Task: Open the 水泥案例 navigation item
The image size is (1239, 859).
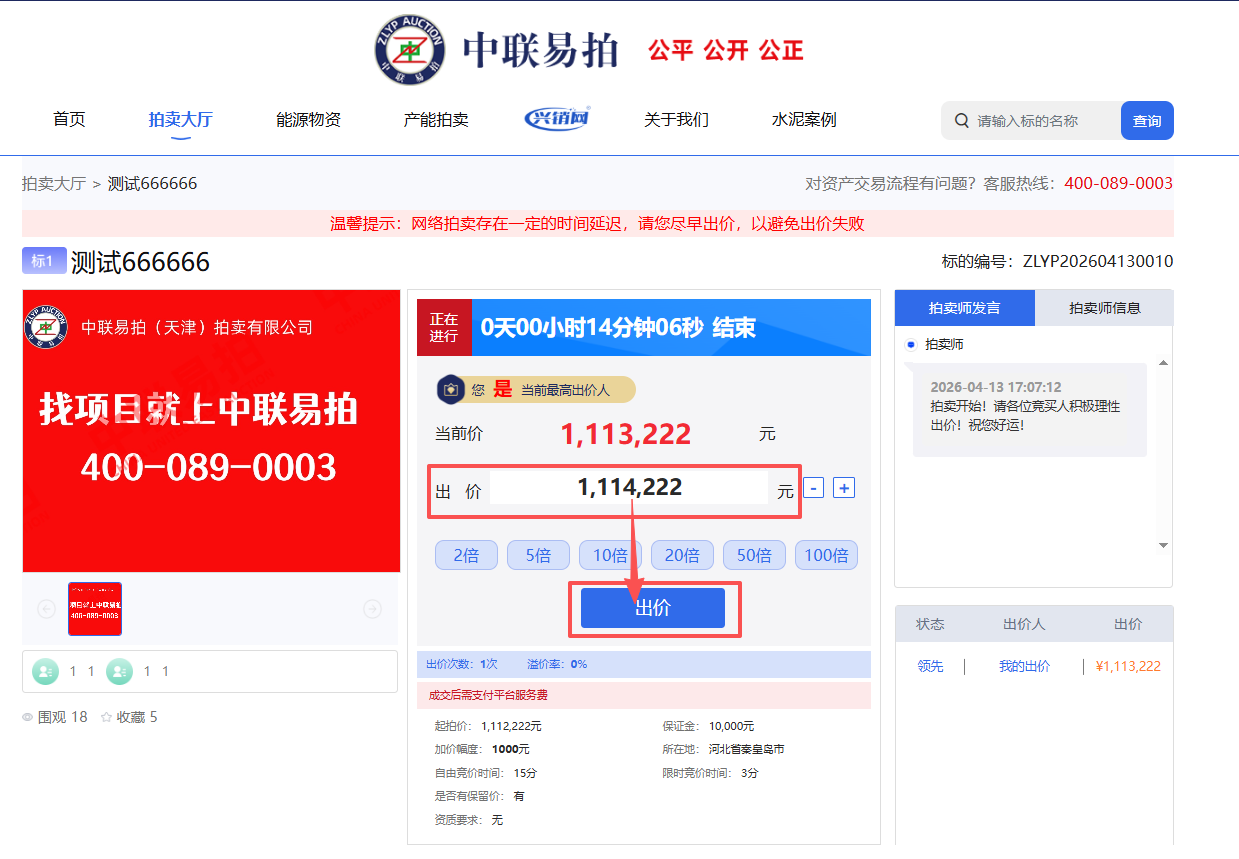Action: click(804, 120)
